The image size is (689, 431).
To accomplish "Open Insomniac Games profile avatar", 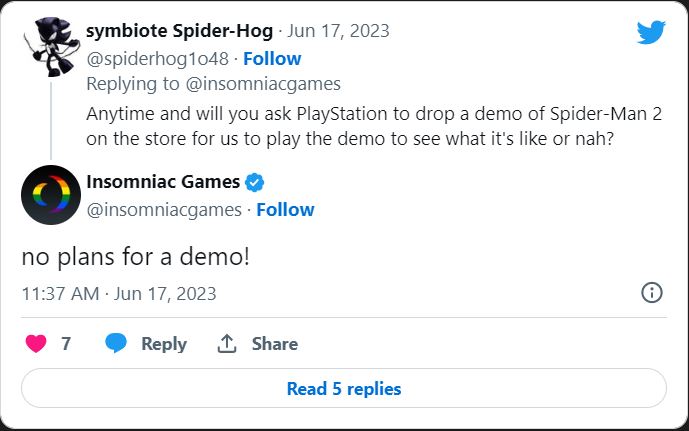I will point(50,195).
